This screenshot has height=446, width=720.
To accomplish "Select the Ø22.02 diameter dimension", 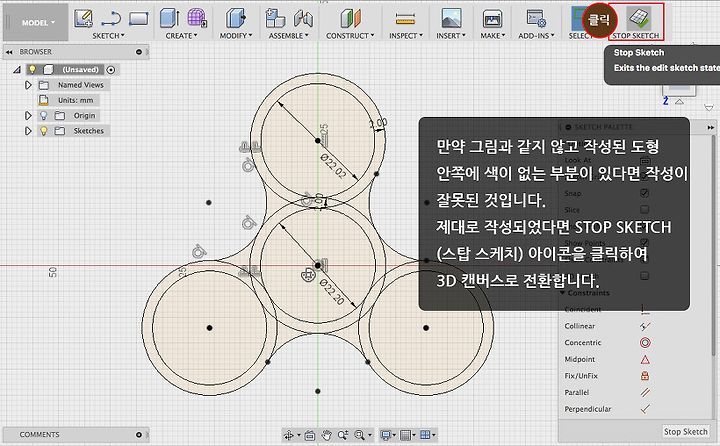I will click(x=333, y=166).
